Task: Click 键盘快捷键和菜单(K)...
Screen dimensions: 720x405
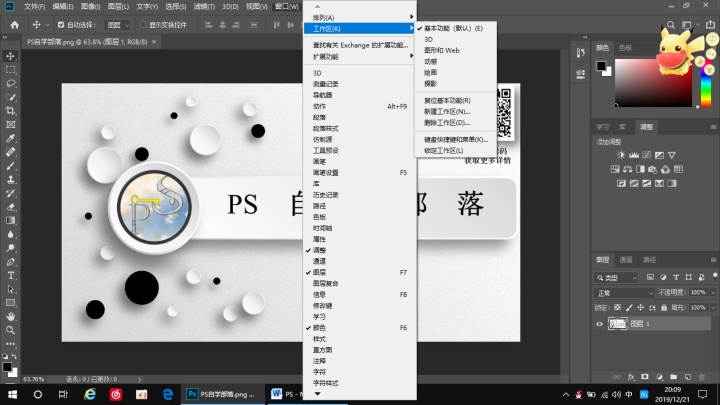Action: [455, 140]
